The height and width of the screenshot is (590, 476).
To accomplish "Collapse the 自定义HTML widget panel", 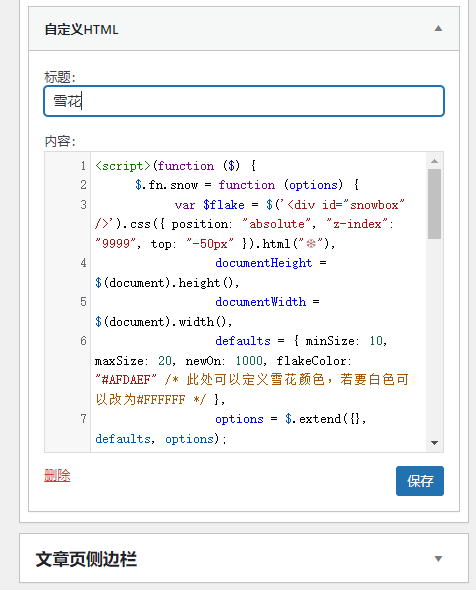I will click(438, 29).
